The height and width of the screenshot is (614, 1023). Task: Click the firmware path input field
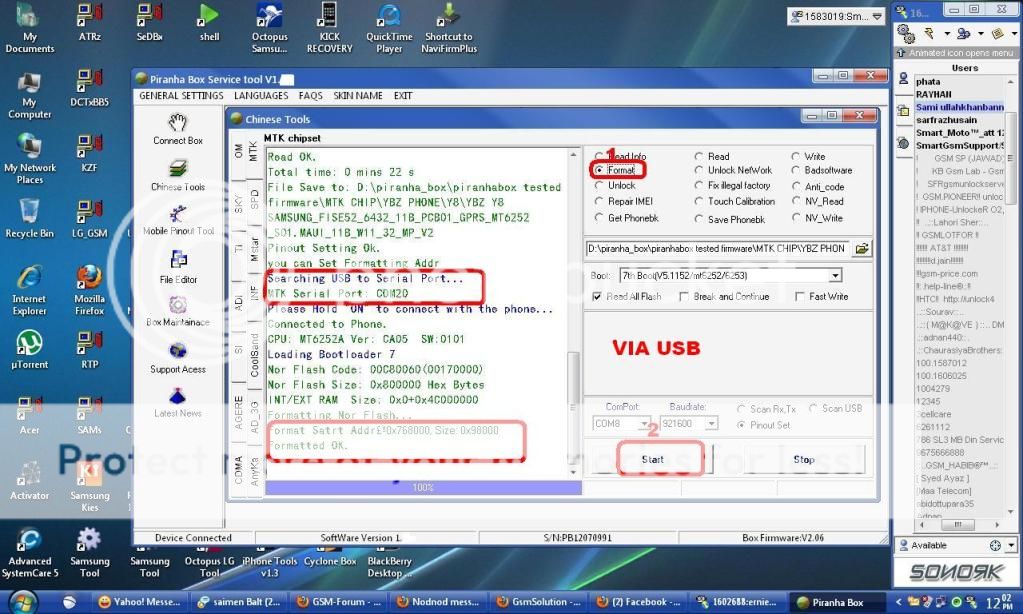coord(720,249)
